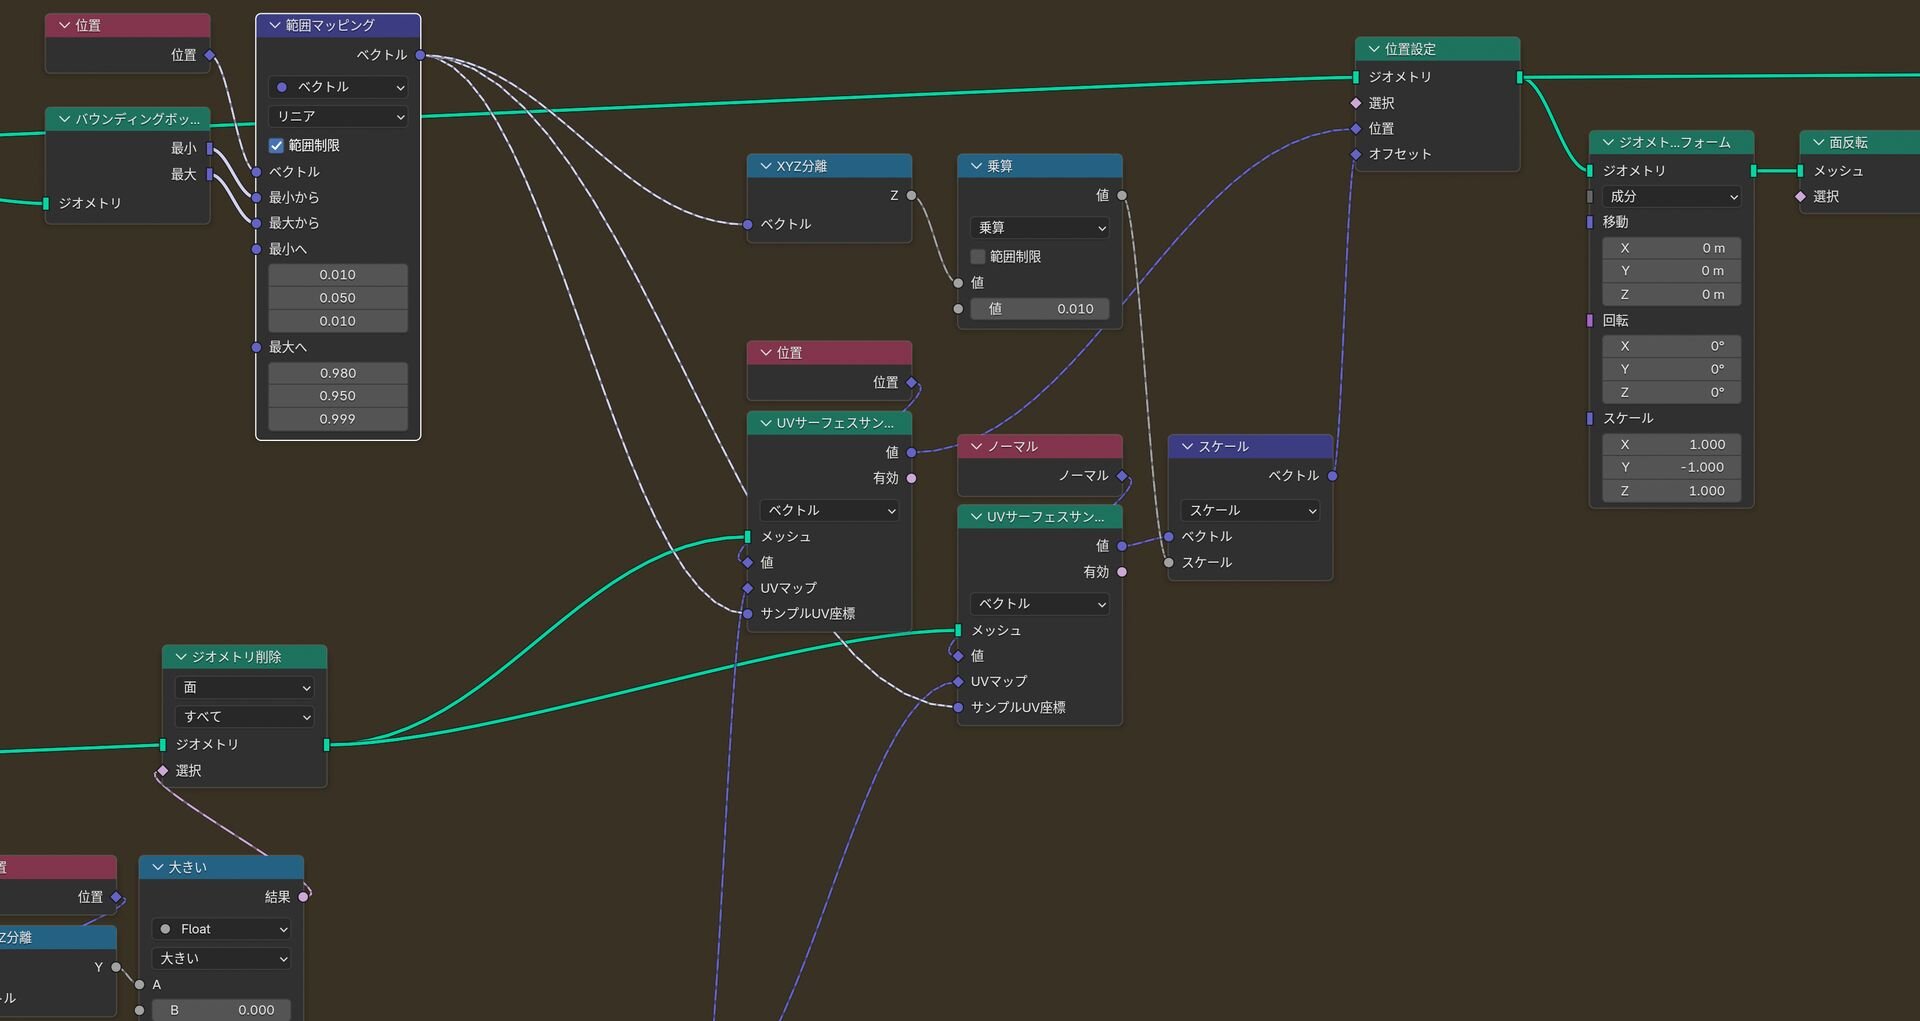This screenshot has width=1920, height=1021.
Task: Click the 最大へ socket on 範囲マッピング node
Action: 257,347
